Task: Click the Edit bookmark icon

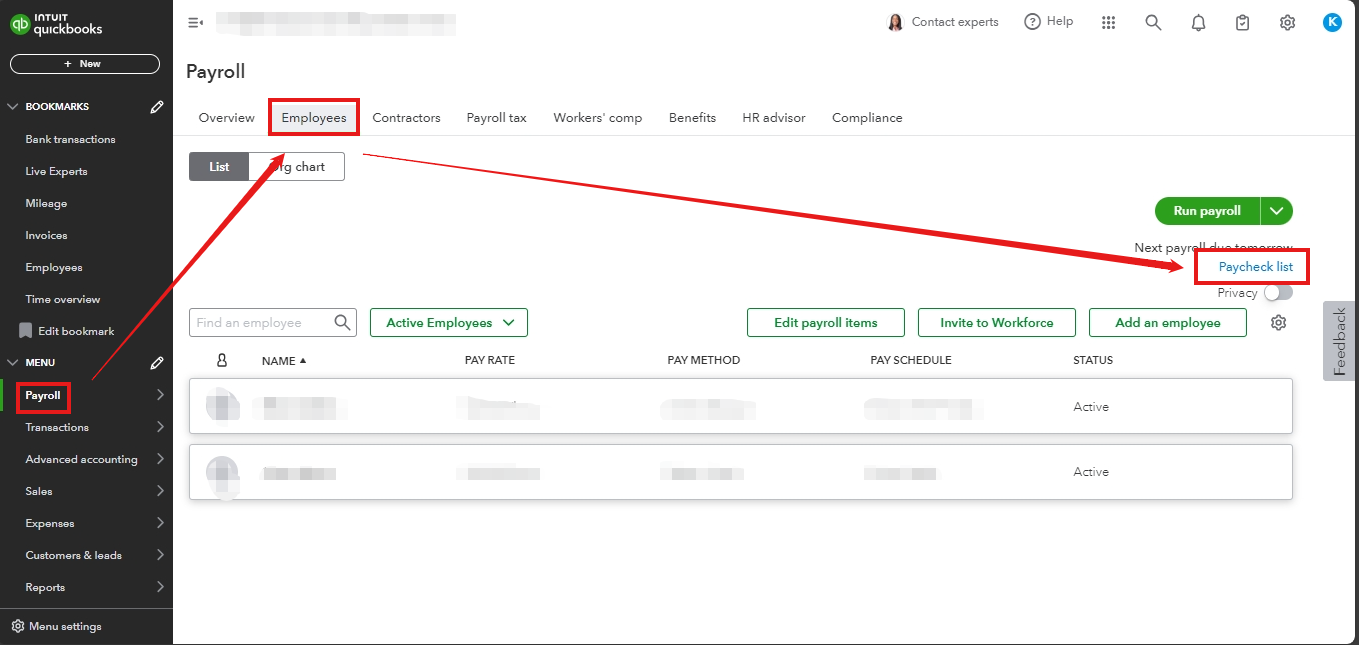Action: [26, 331]
